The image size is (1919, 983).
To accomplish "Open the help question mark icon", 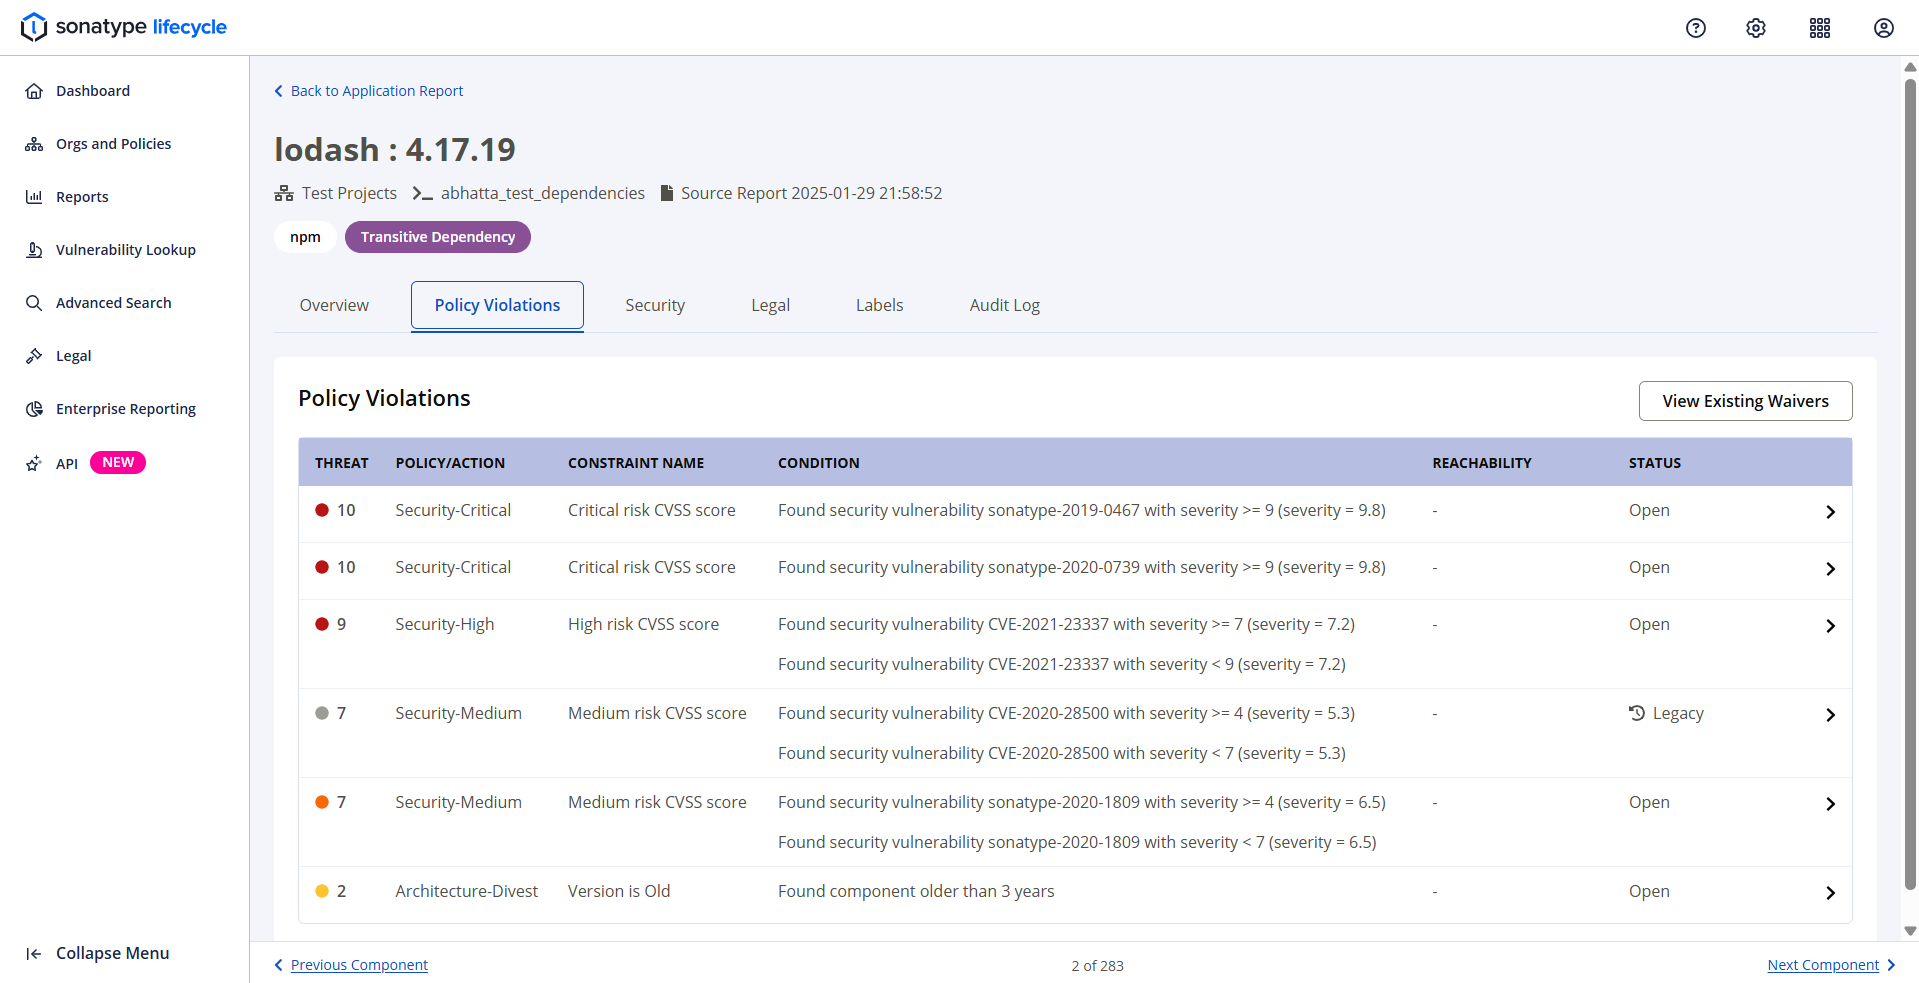I will tap(1696, 28).
